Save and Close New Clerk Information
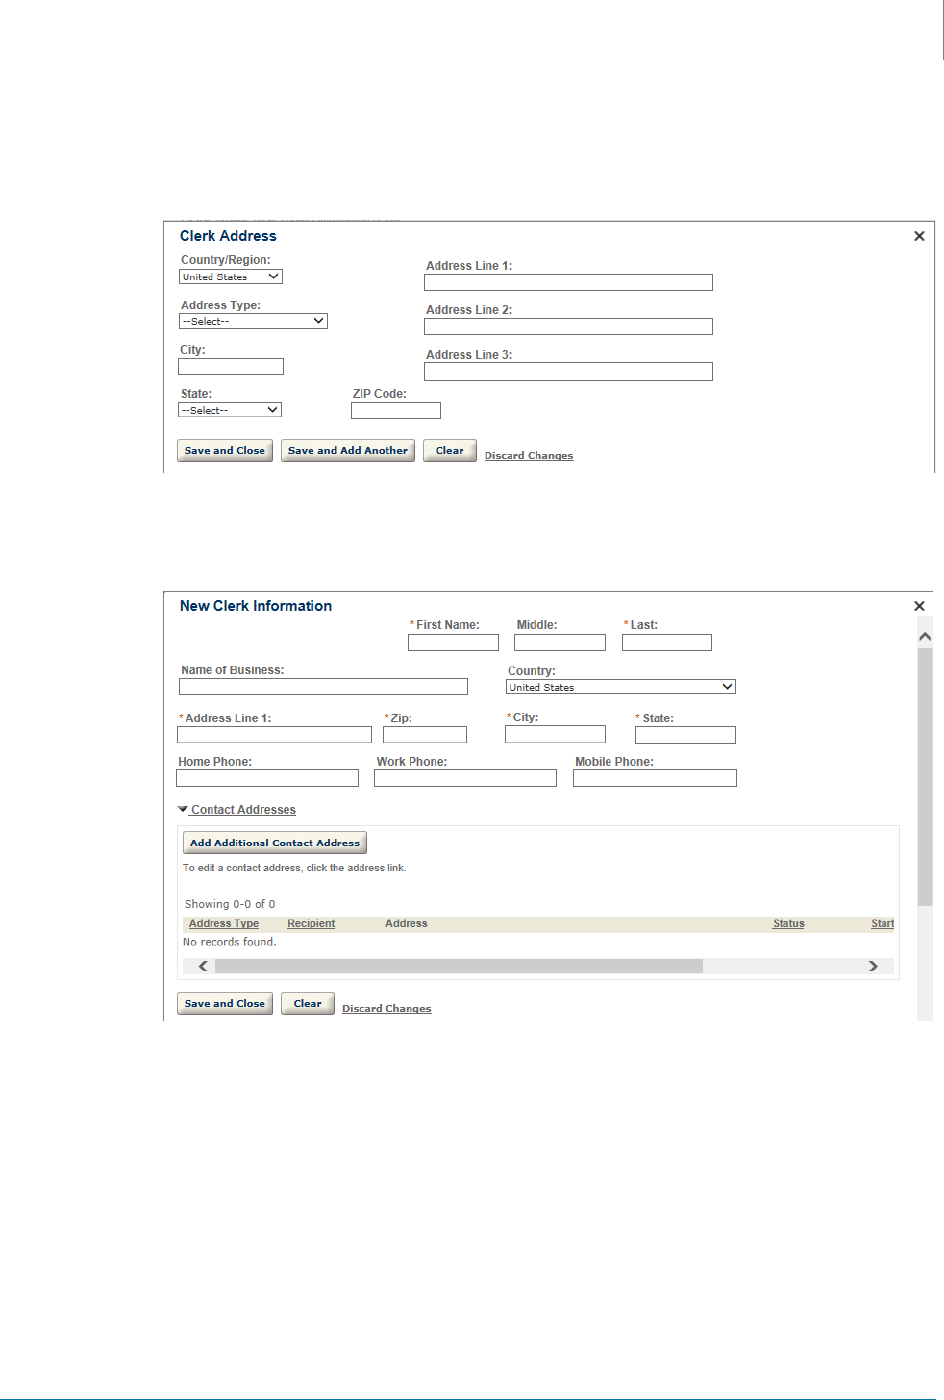Viewport: 944px width, 1400px height. pyautogui.click(x=225, y=1004)
